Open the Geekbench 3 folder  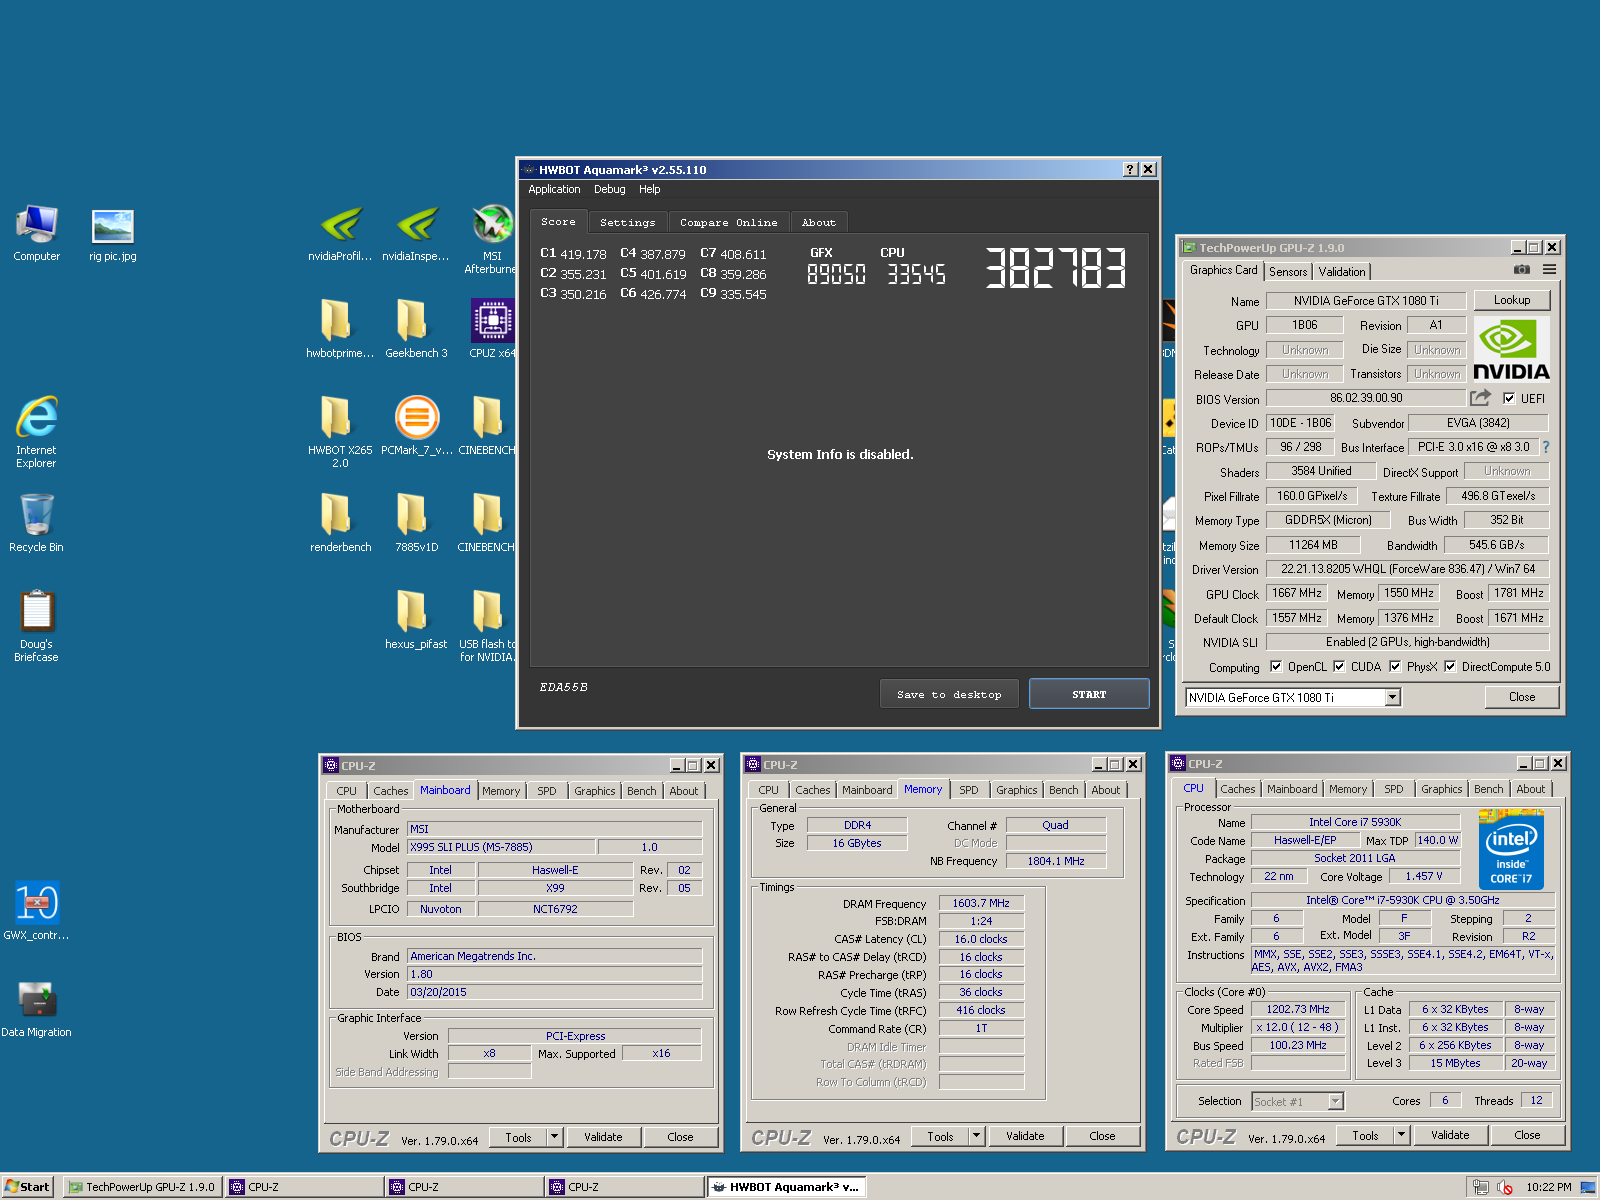tap(416, 329)
